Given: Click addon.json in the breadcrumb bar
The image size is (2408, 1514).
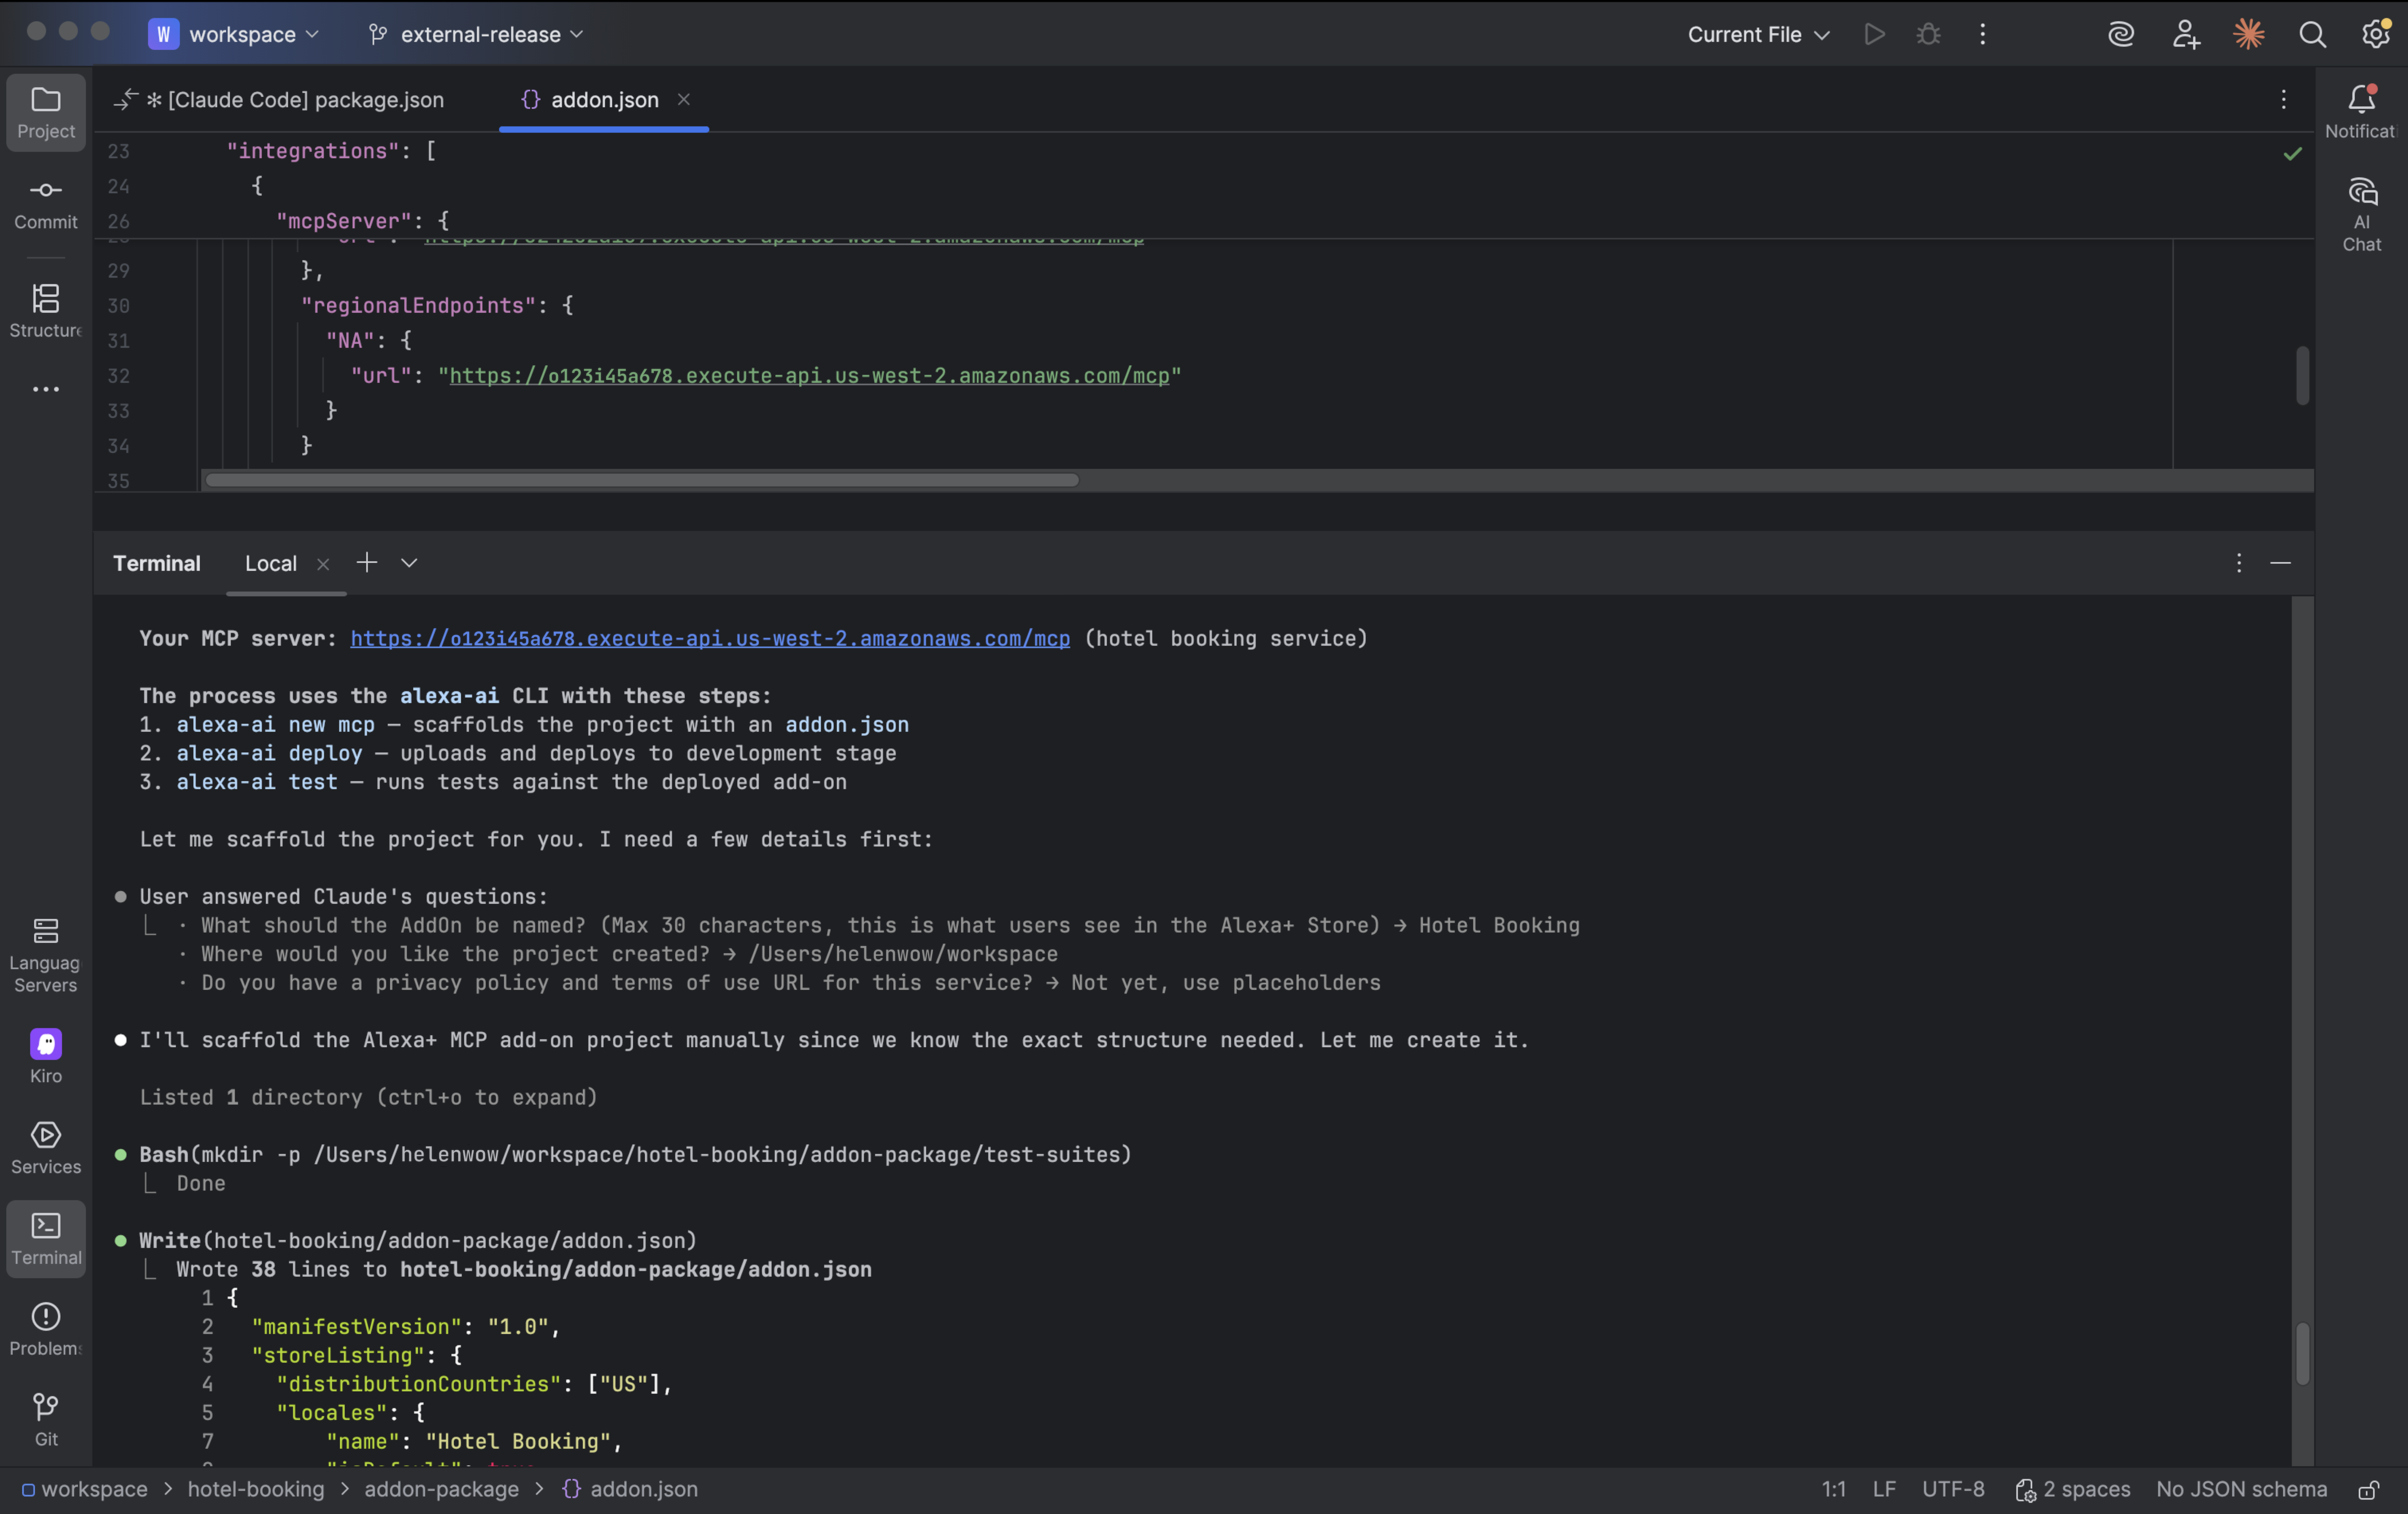Looking at the screenshot, I should pyautogui.click(x=630, y=1490).
